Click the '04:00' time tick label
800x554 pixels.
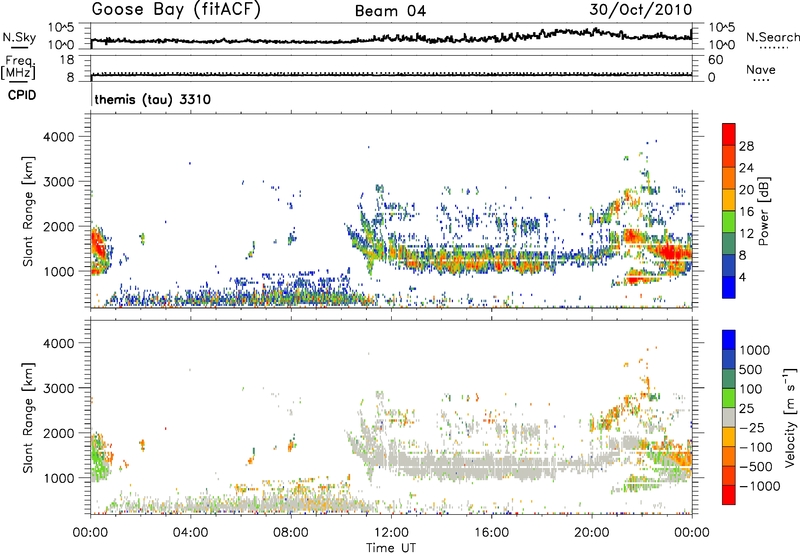coord(190,533)
